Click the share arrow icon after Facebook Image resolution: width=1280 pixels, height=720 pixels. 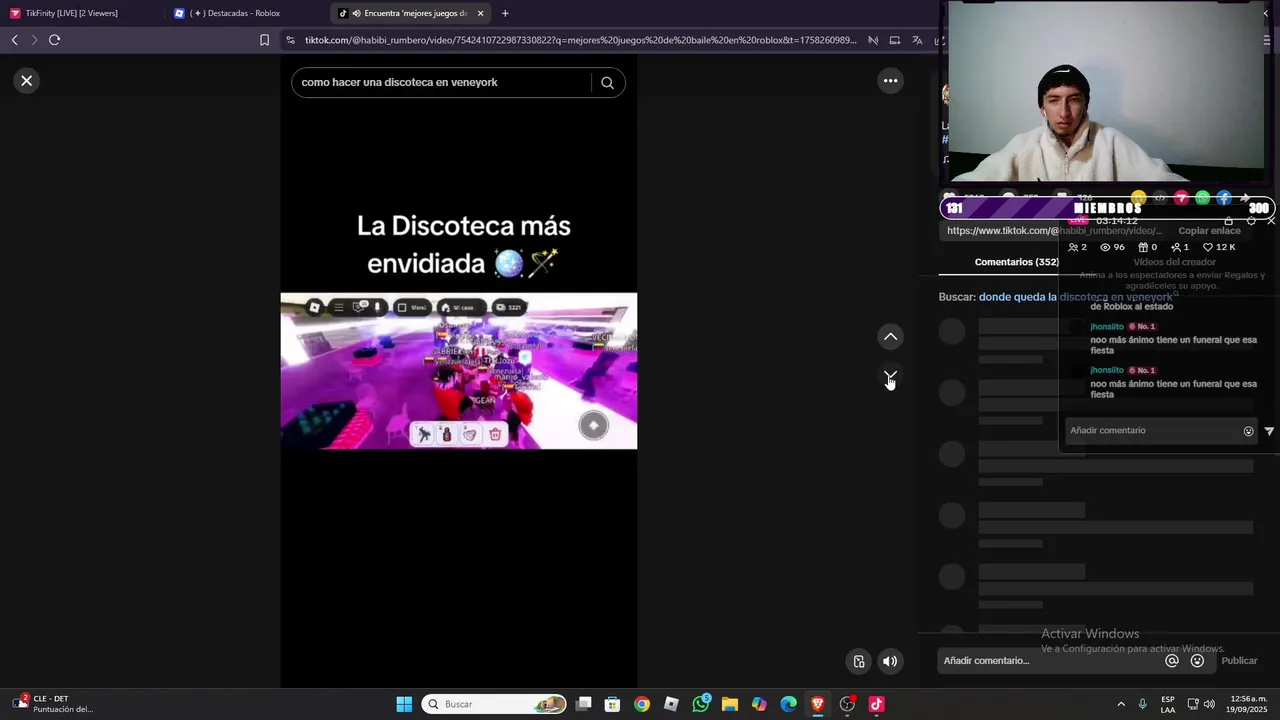point(1245,198)
